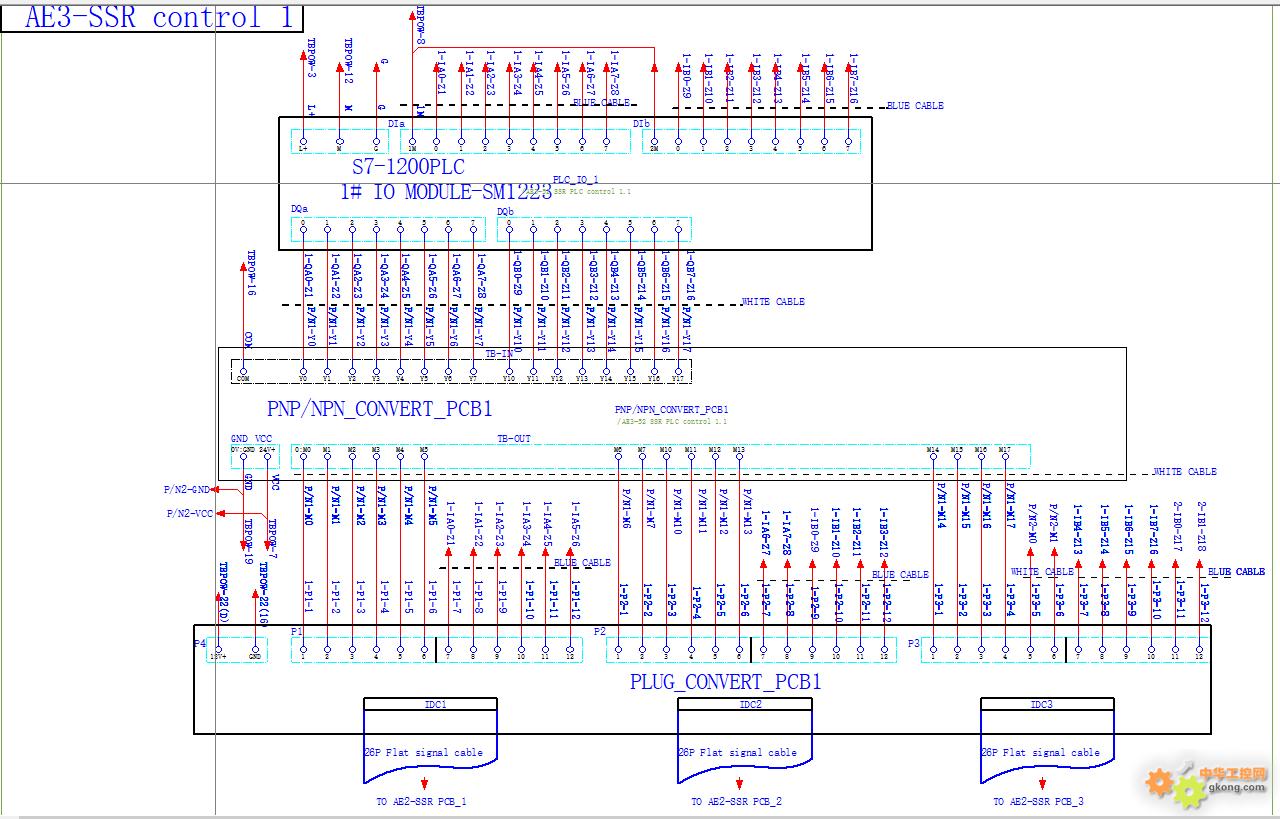Click the 'TB-OUT' terminal block label
Screen dimensions: 1280x819
tap(514, 439)
